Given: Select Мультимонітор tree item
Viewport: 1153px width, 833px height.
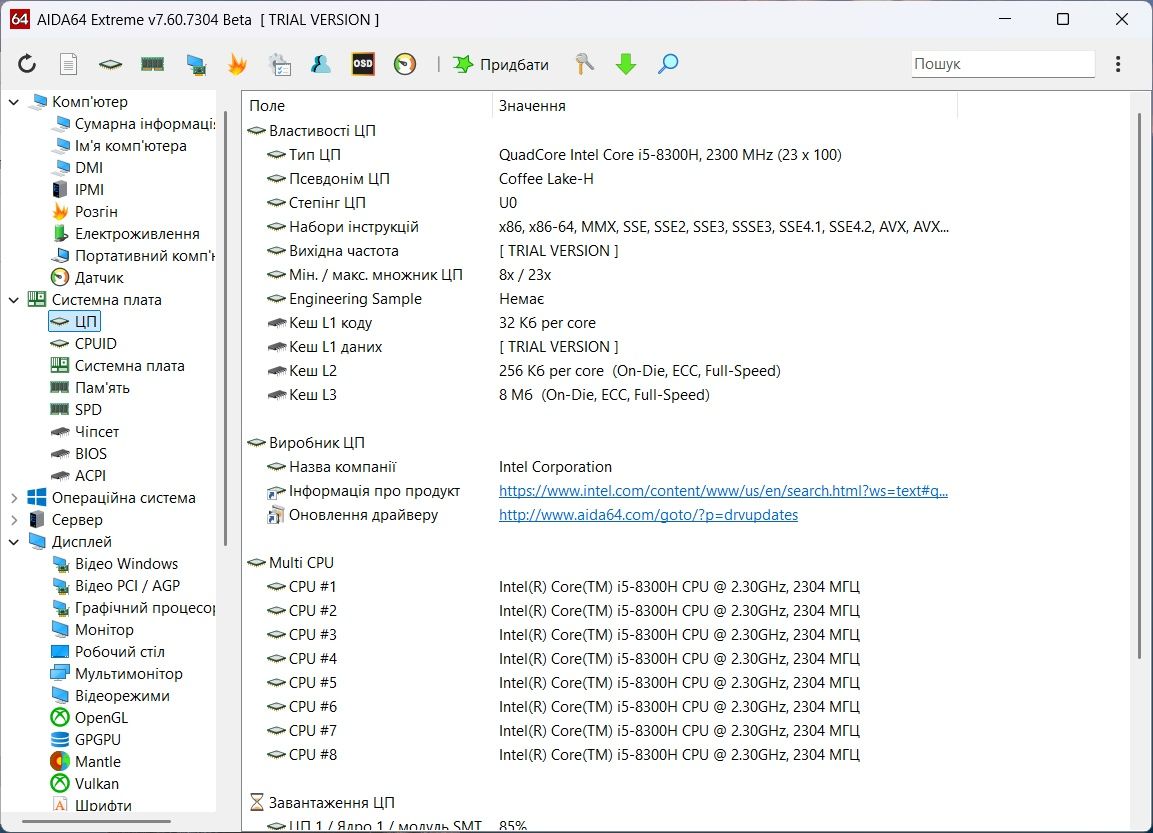Looking at the screenshot, I should 117,674.
